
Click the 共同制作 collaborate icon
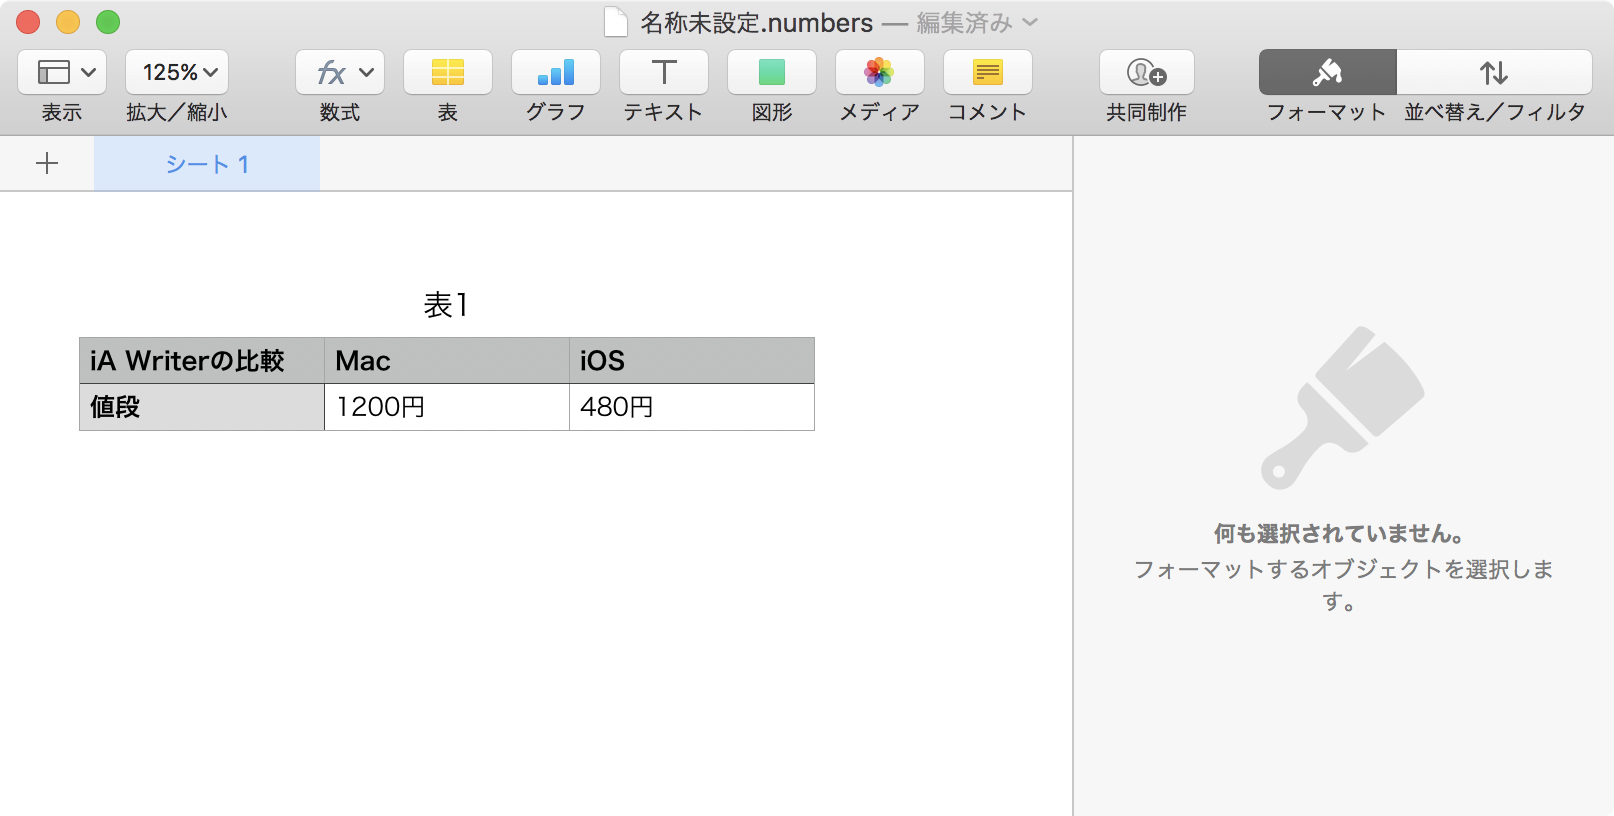click(x=1147, y=73)
